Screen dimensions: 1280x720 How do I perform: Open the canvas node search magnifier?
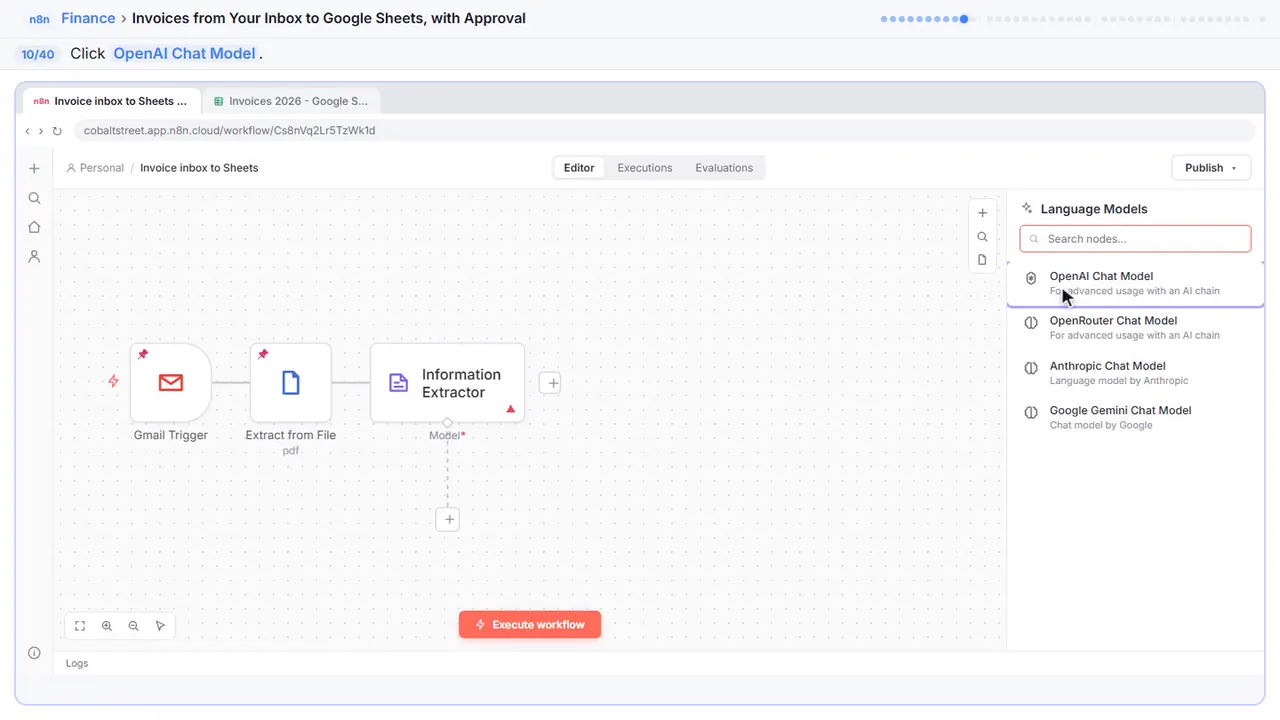click(982, 237)
